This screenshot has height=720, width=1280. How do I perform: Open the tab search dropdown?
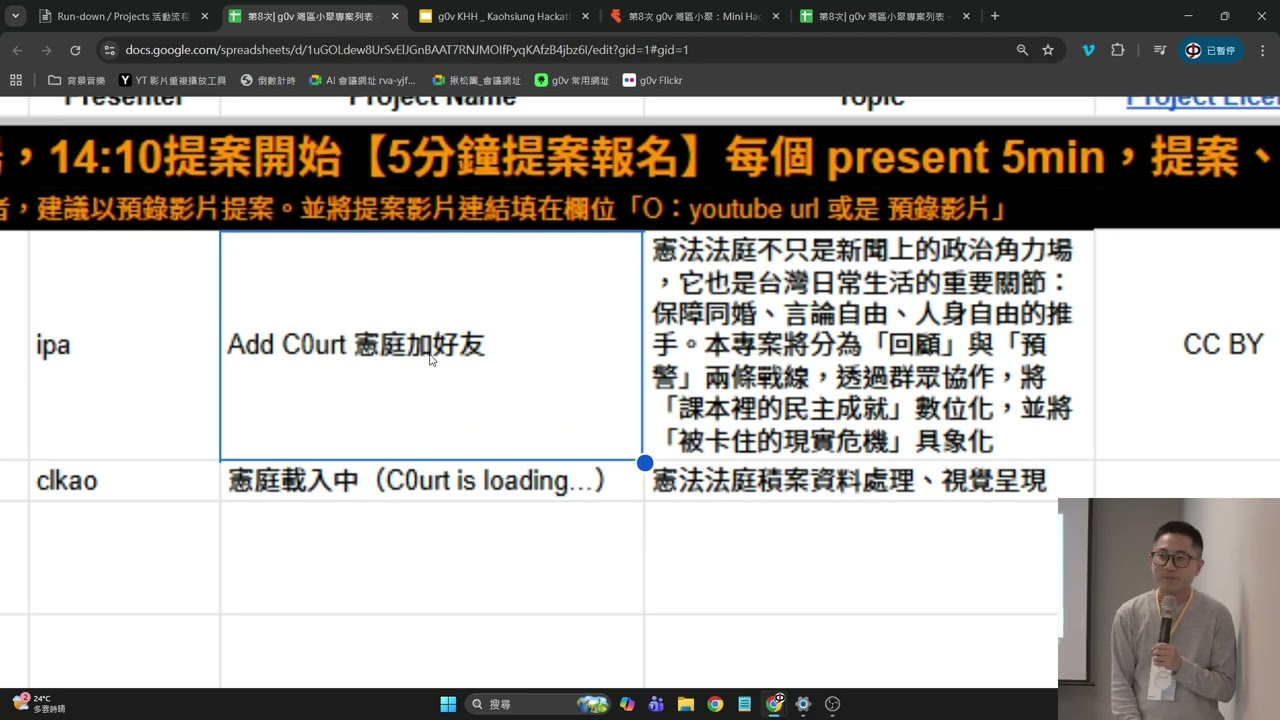point(15,16)
